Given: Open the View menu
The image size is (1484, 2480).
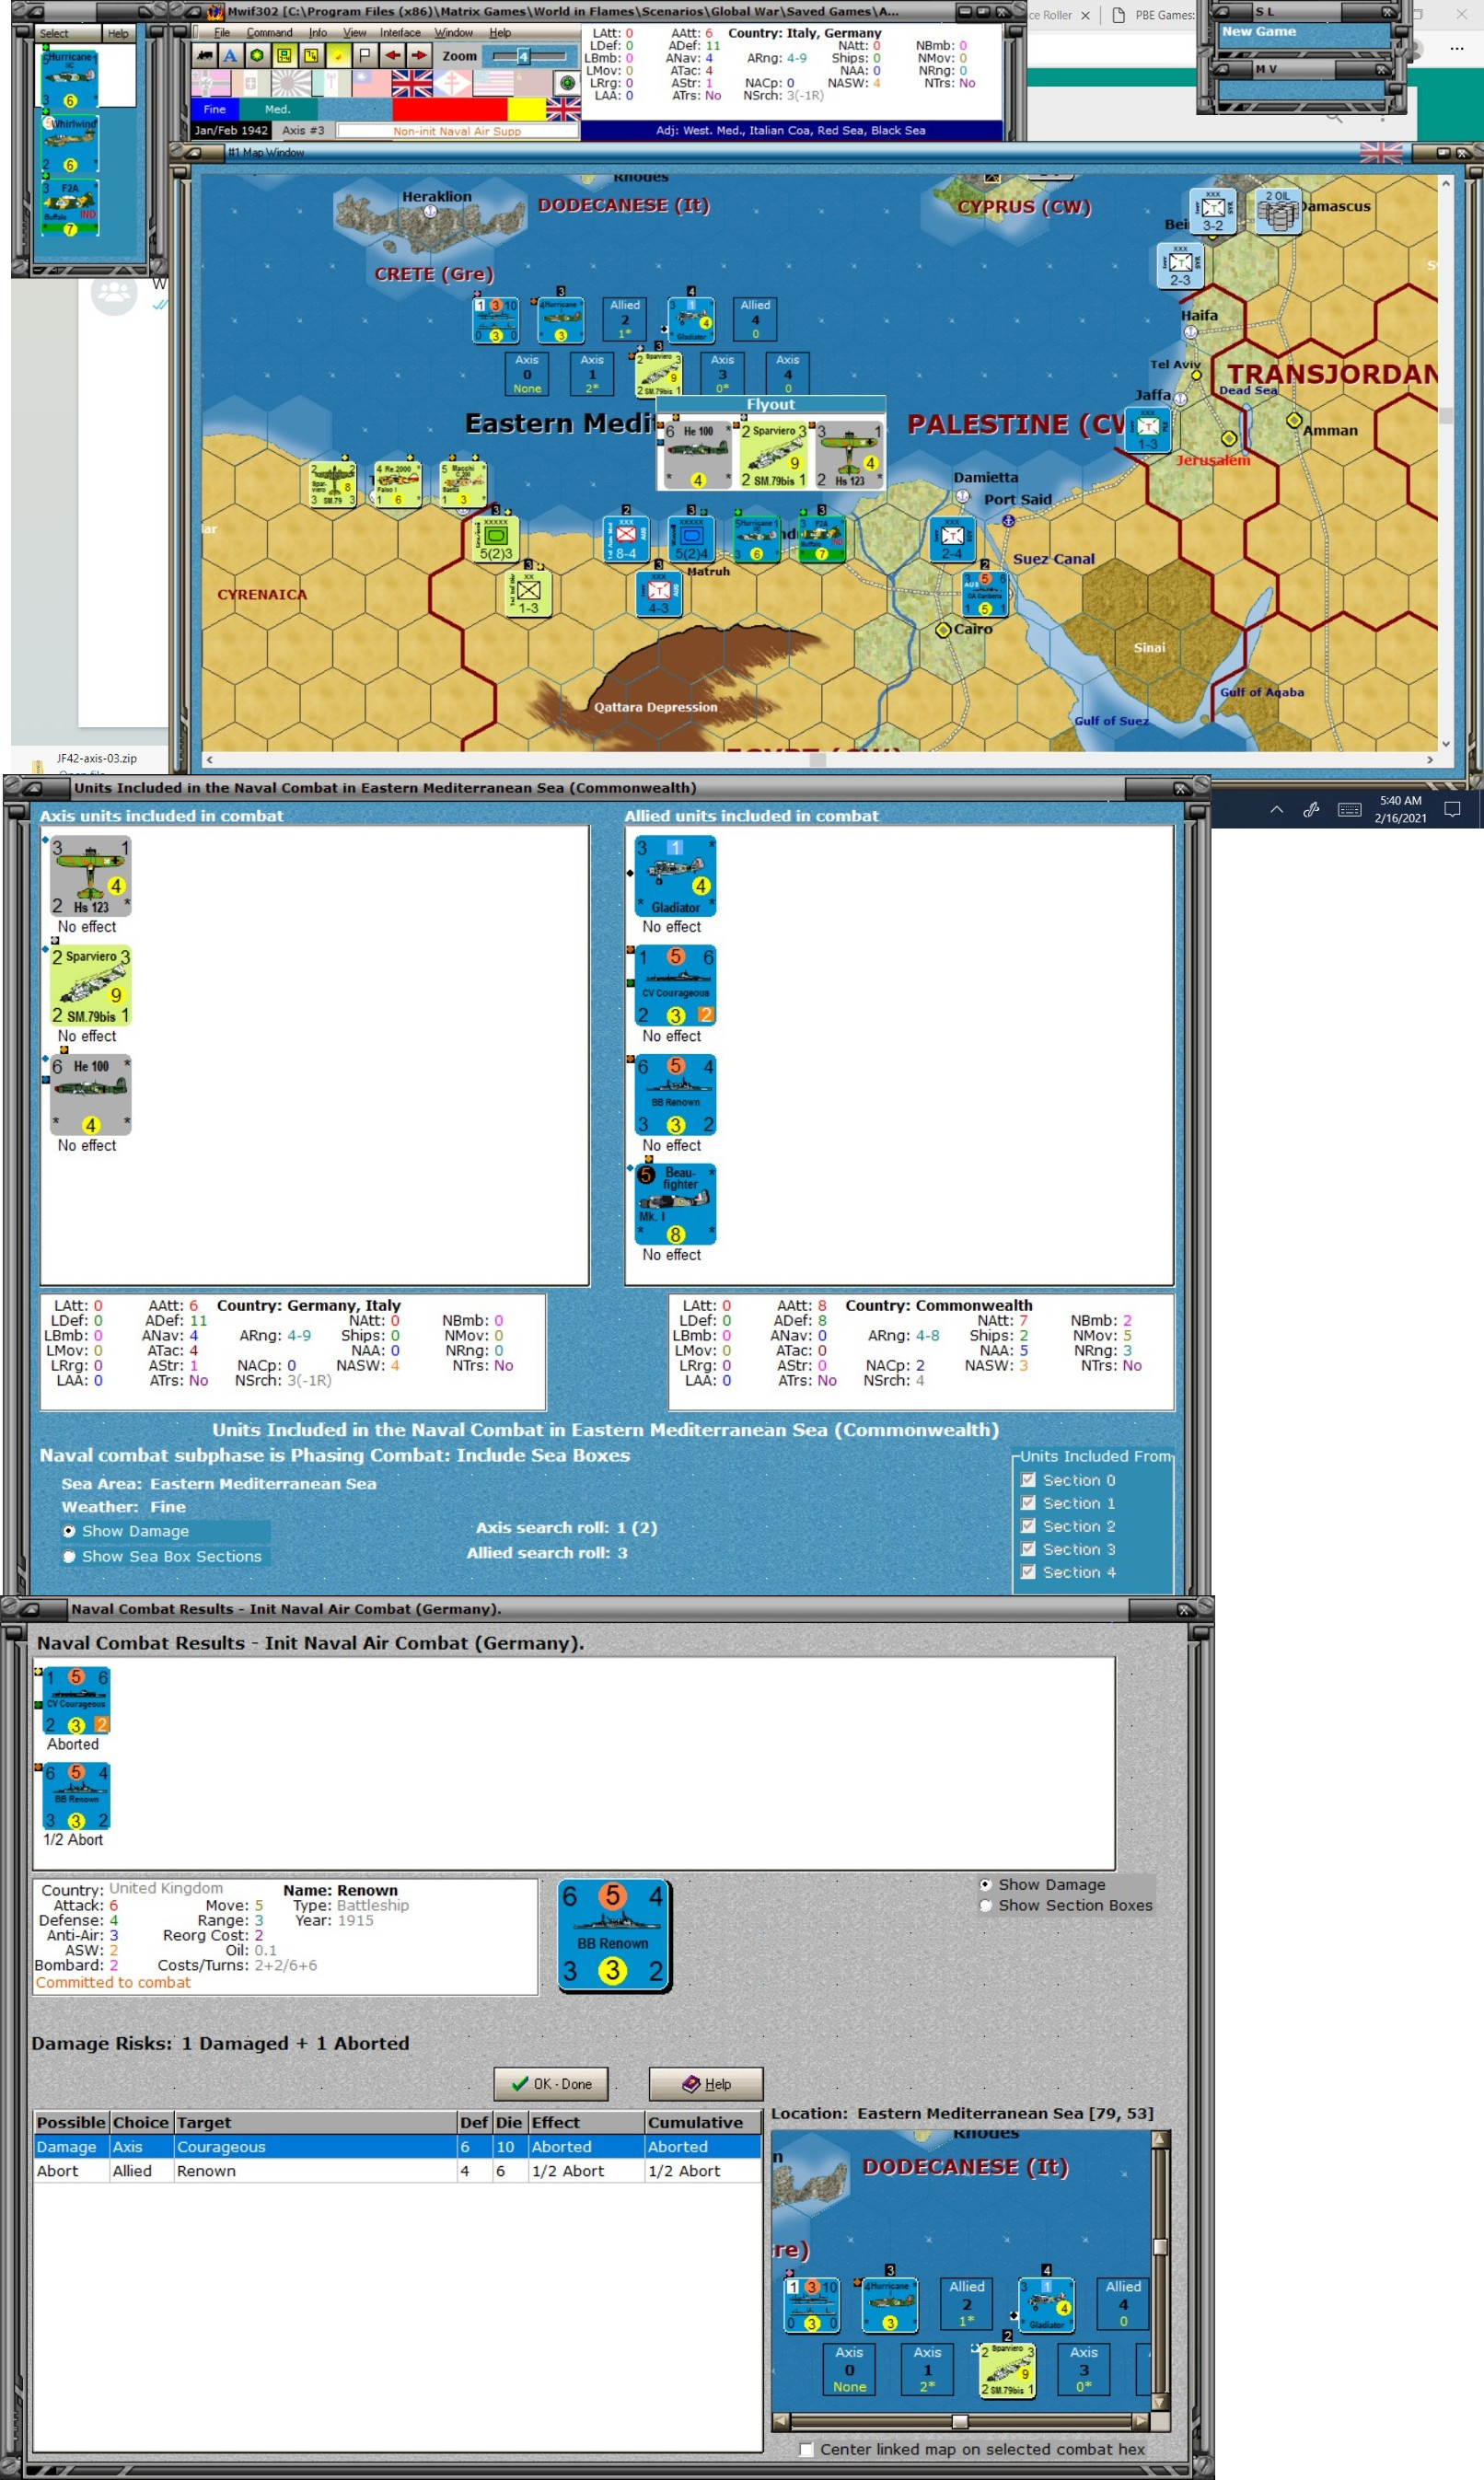Looking at the screenshot, I should tap(355, 33).
